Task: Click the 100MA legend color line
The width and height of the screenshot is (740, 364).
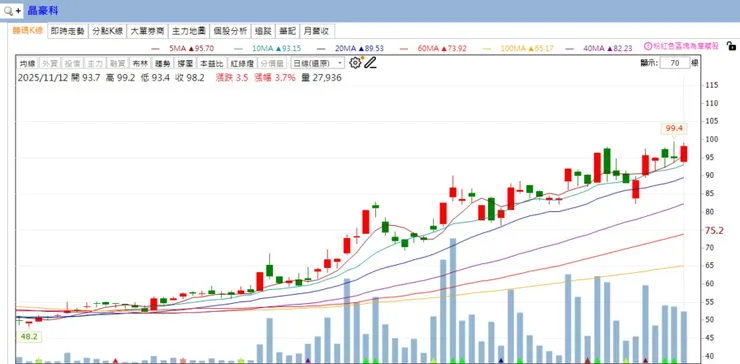Action: coord(487,48)
